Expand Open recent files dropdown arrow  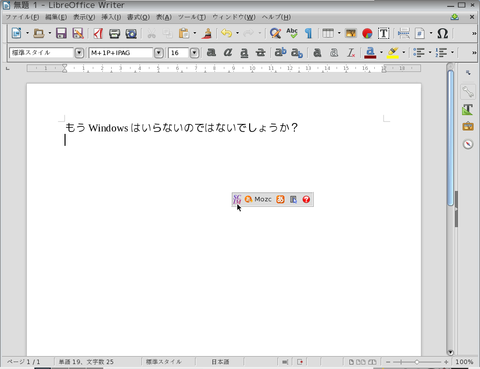(50, 33)
